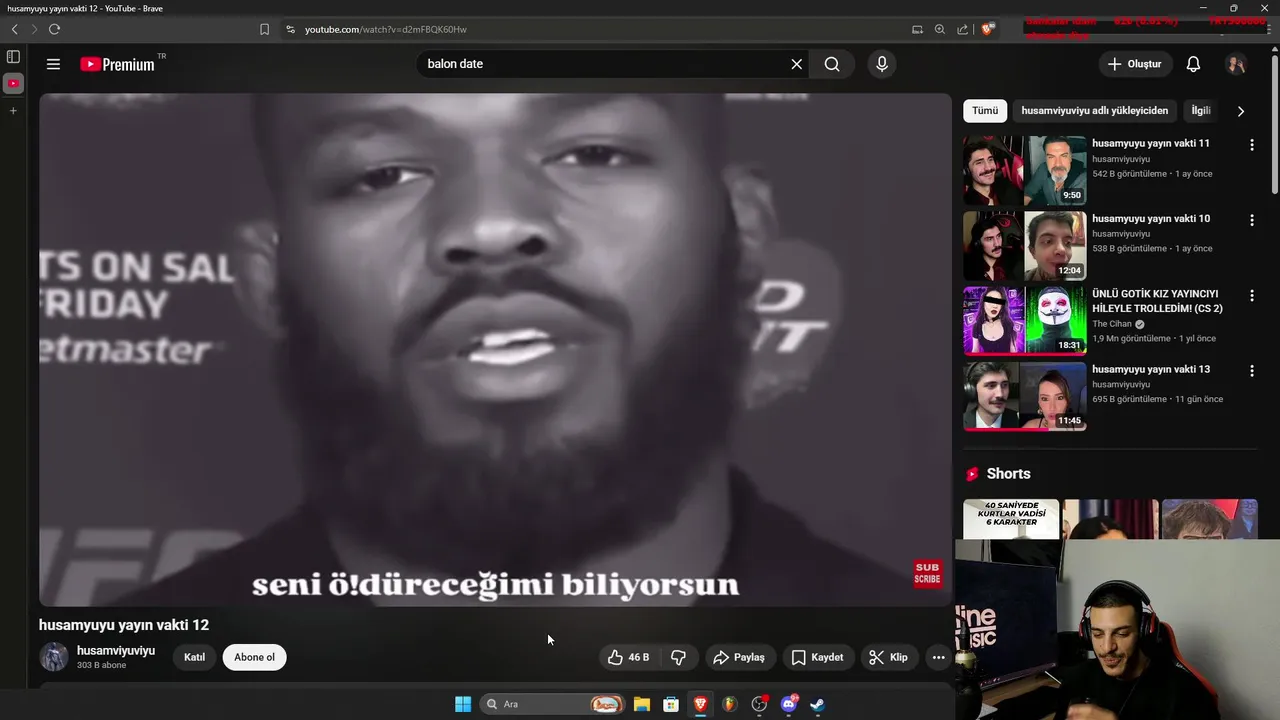Open the notifications bell
1280x720 pixels.
click(x=1193, y=64)
